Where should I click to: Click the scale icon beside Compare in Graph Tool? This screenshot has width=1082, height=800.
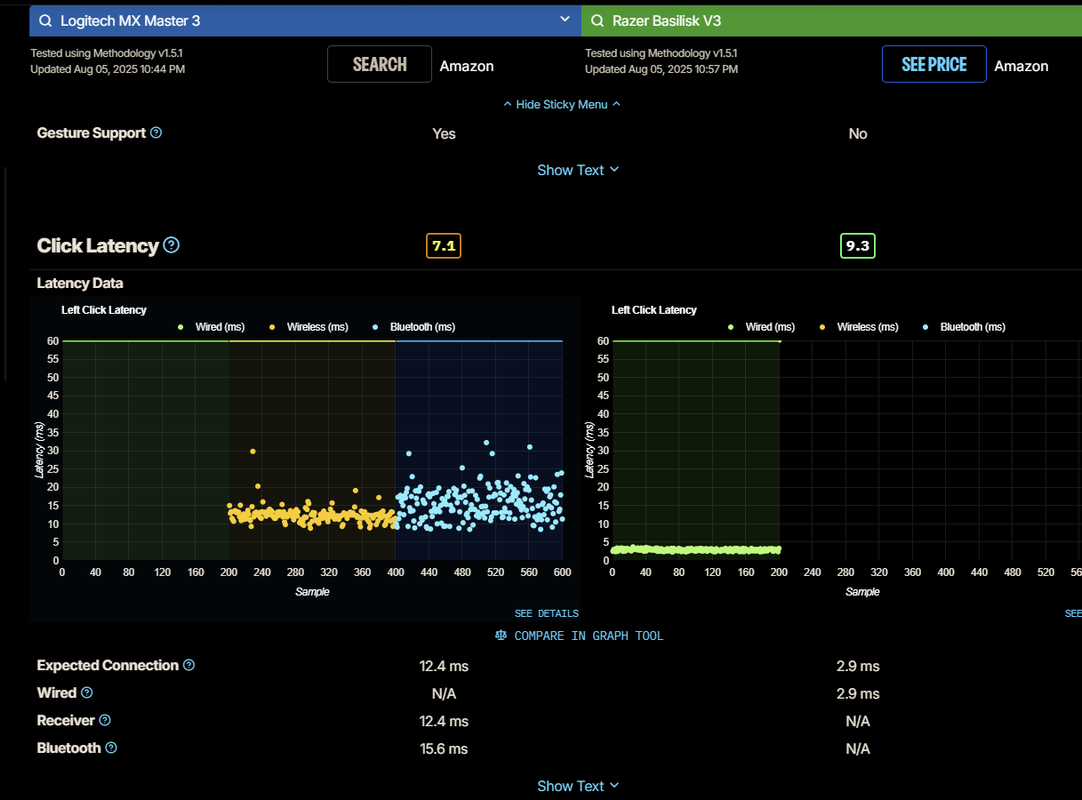click(501, 635)
